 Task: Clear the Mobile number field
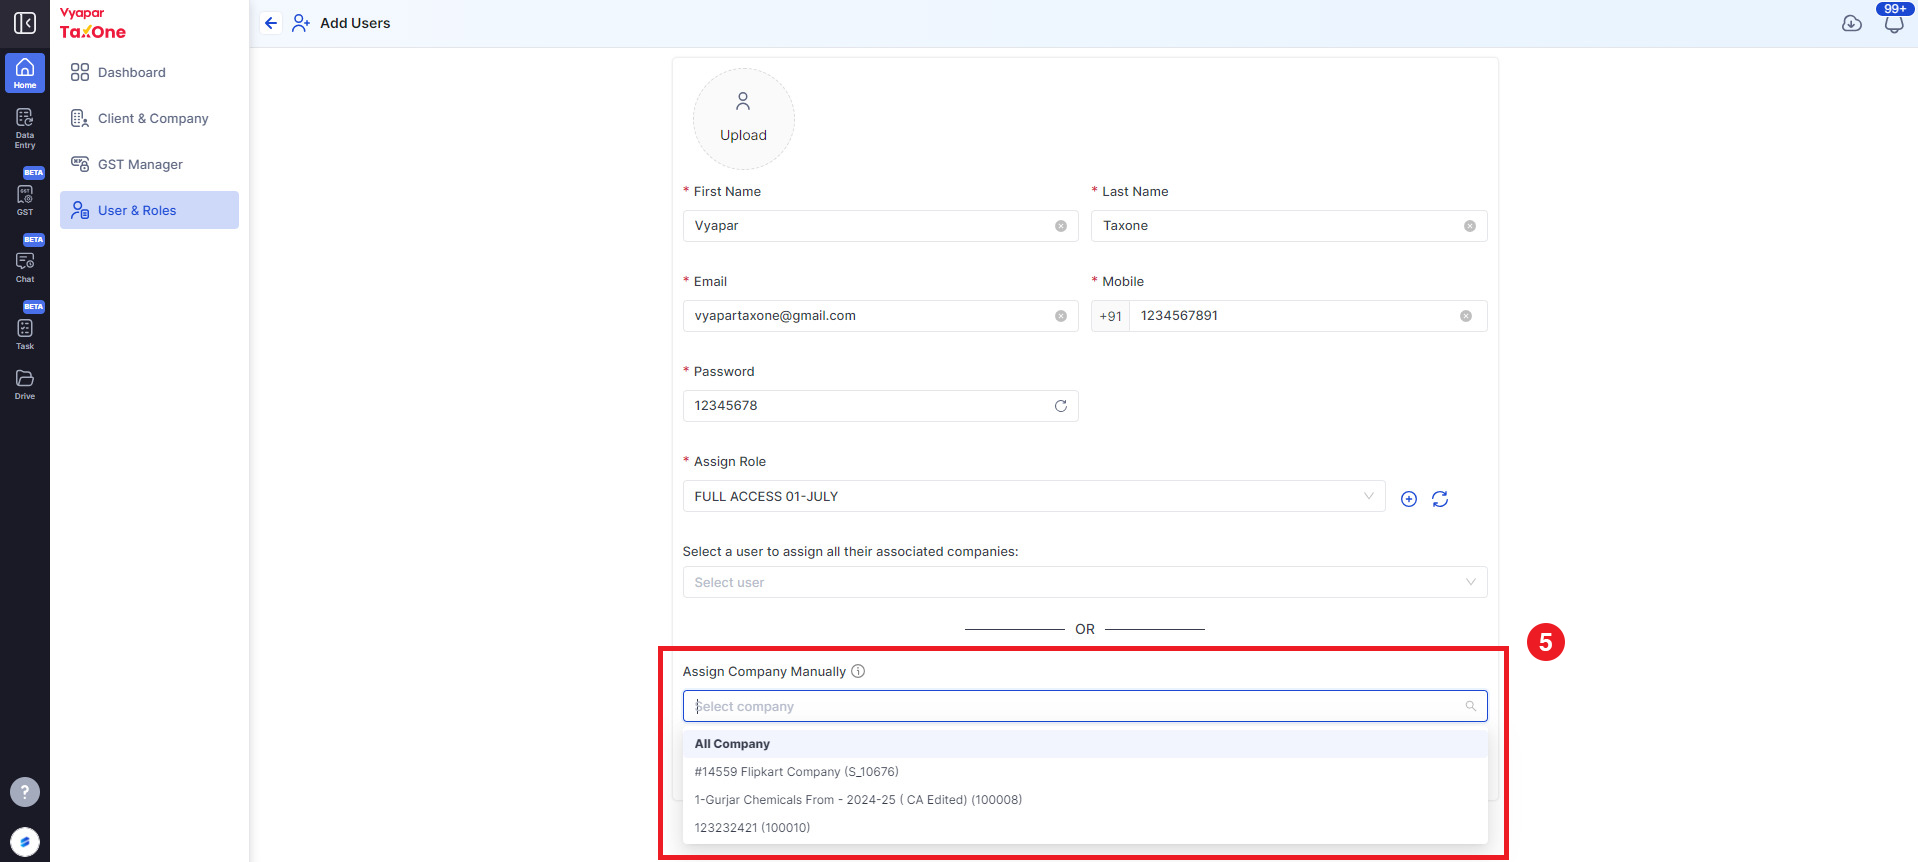[1466, 316]
